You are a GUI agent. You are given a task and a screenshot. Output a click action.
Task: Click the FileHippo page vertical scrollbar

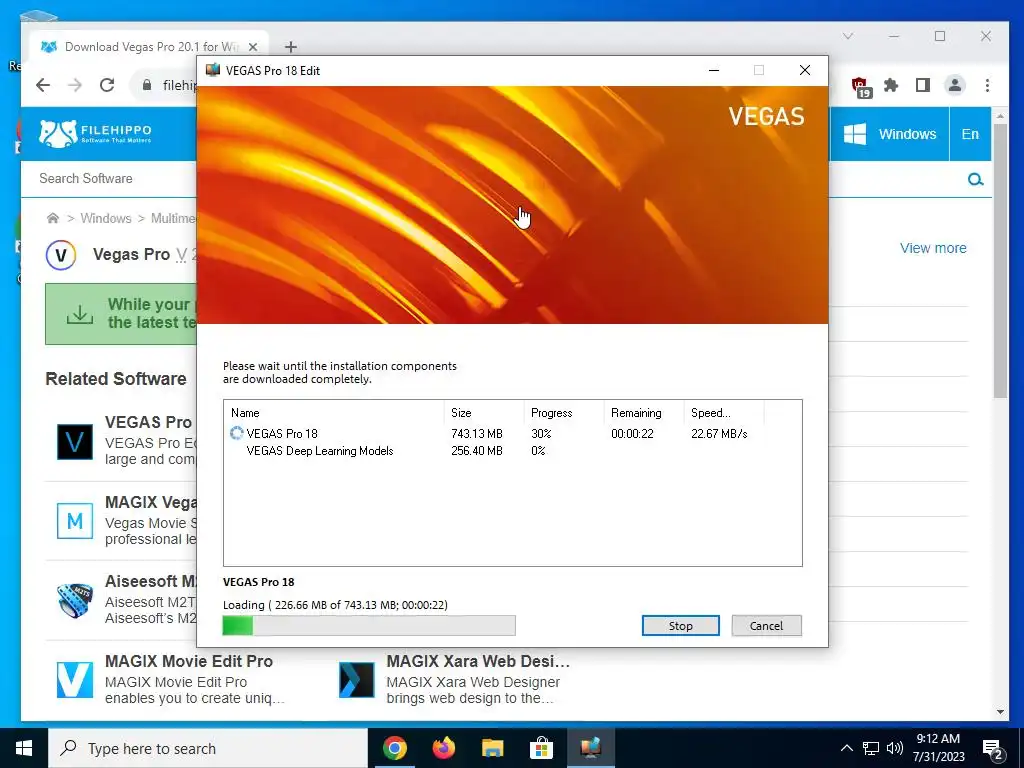pyautogui.click(x=1000, y=261)
